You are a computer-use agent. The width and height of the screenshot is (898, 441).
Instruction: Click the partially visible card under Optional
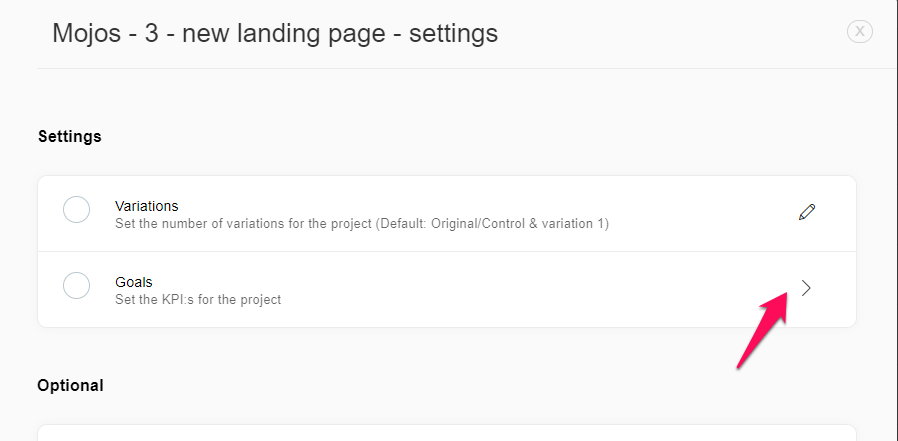[447, 433]
